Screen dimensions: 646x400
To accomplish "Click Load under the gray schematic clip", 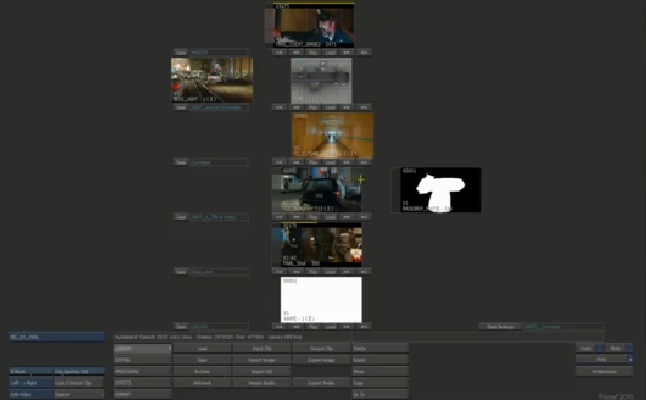I will (x=330, y=107).
